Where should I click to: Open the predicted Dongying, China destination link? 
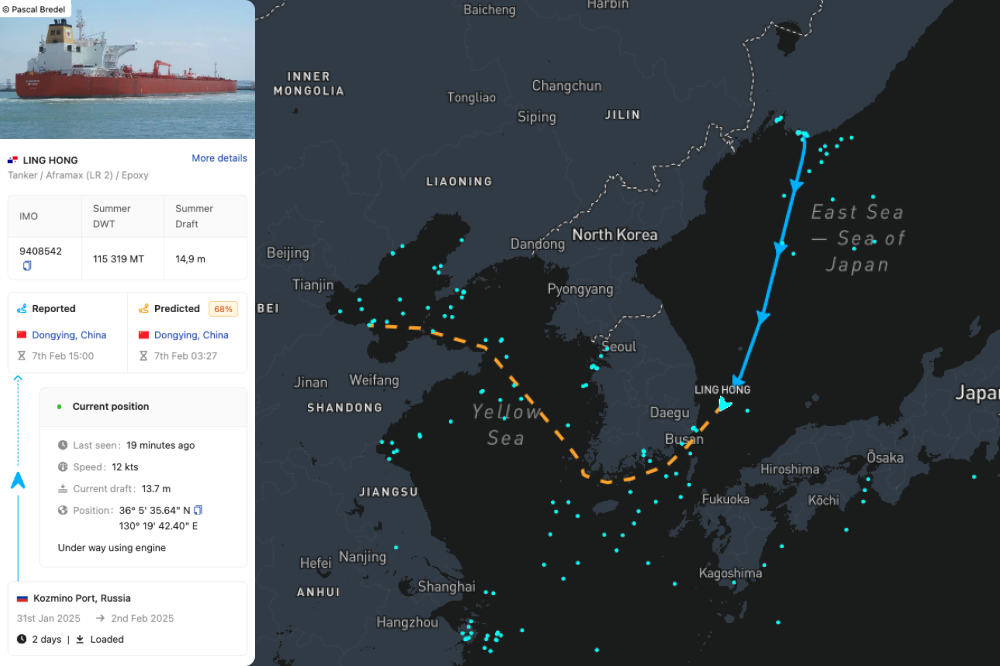click(191, 335)
